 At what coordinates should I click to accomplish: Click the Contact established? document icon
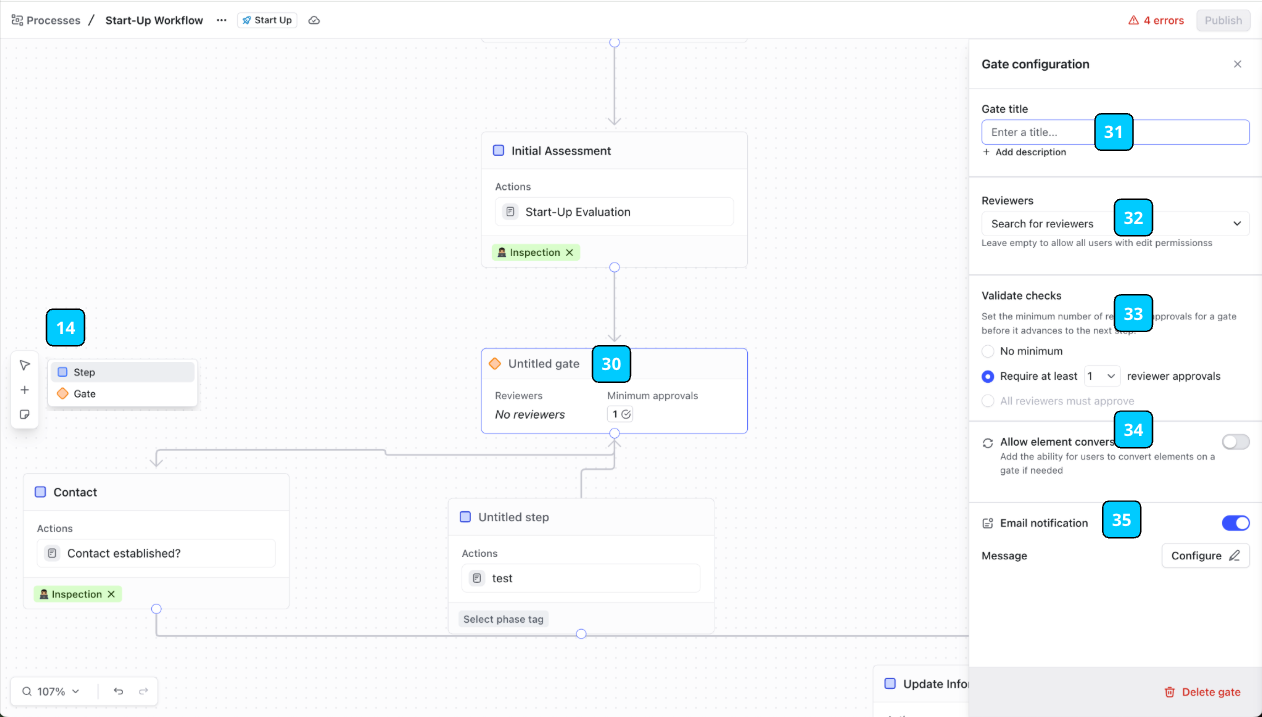pos(52,553)
